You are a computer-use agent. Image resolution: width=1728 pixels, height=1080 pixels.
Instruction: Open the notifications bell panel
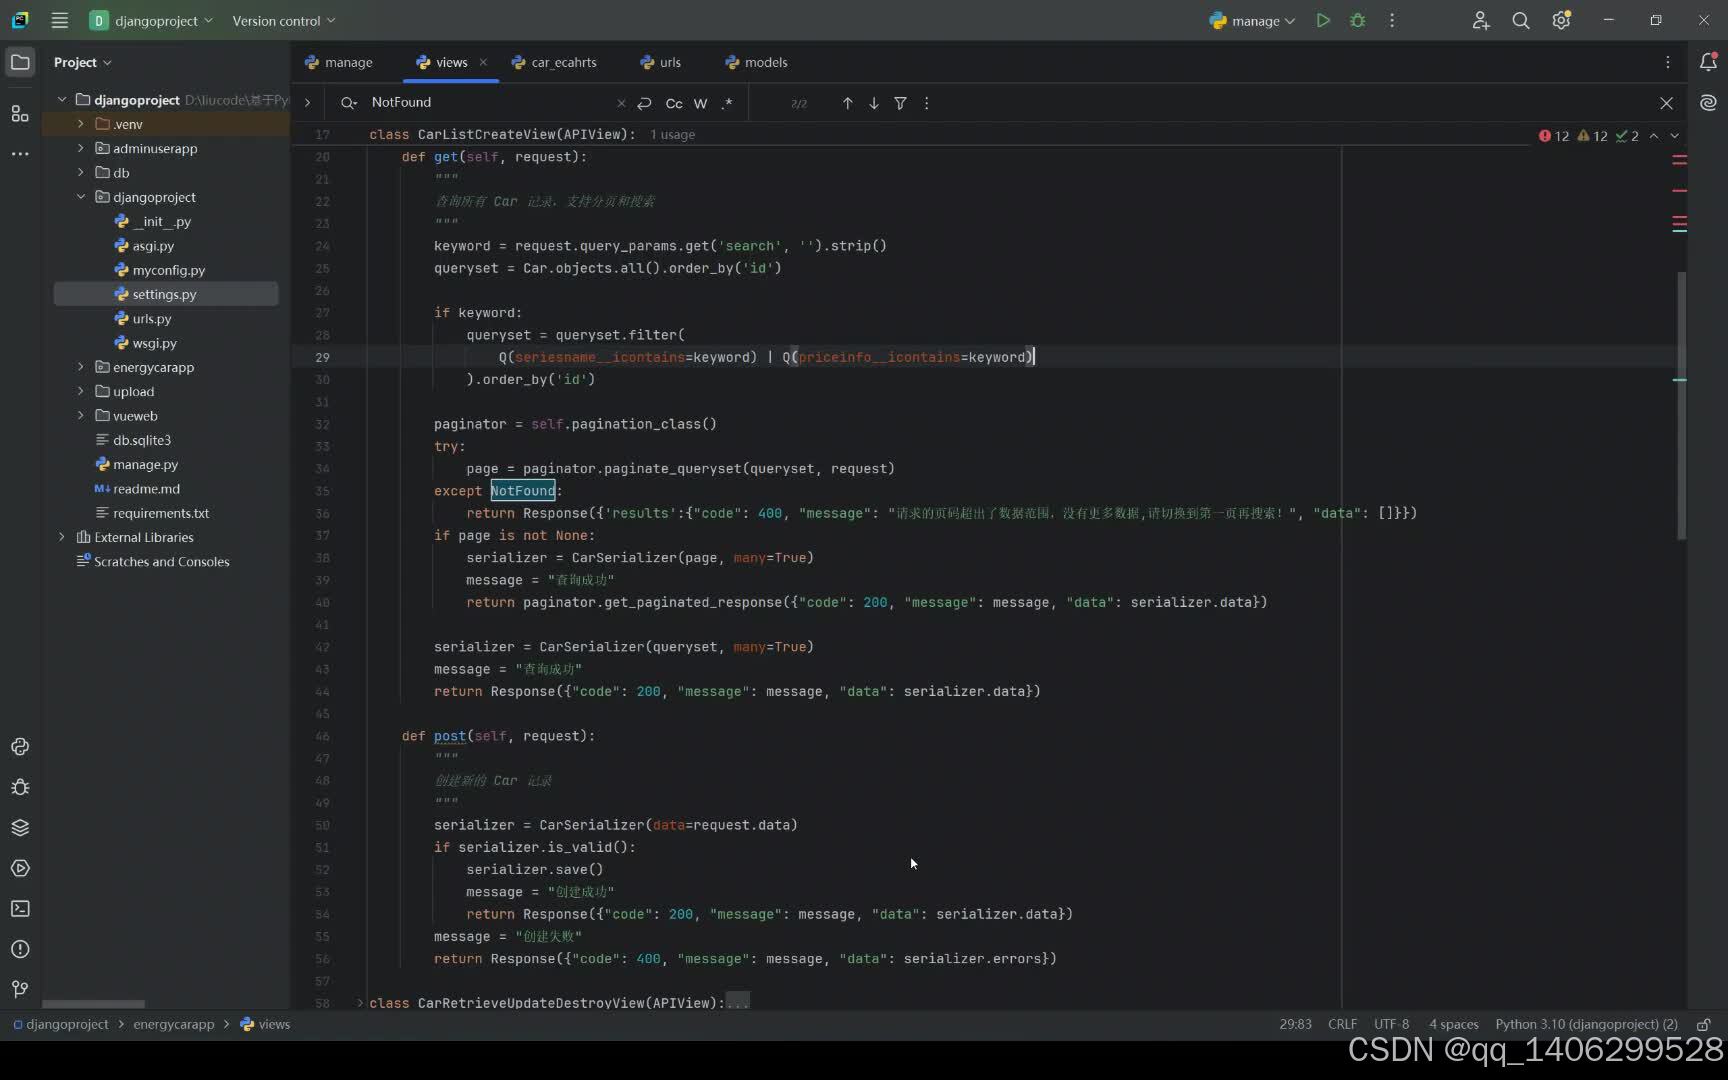[1708, 62]
